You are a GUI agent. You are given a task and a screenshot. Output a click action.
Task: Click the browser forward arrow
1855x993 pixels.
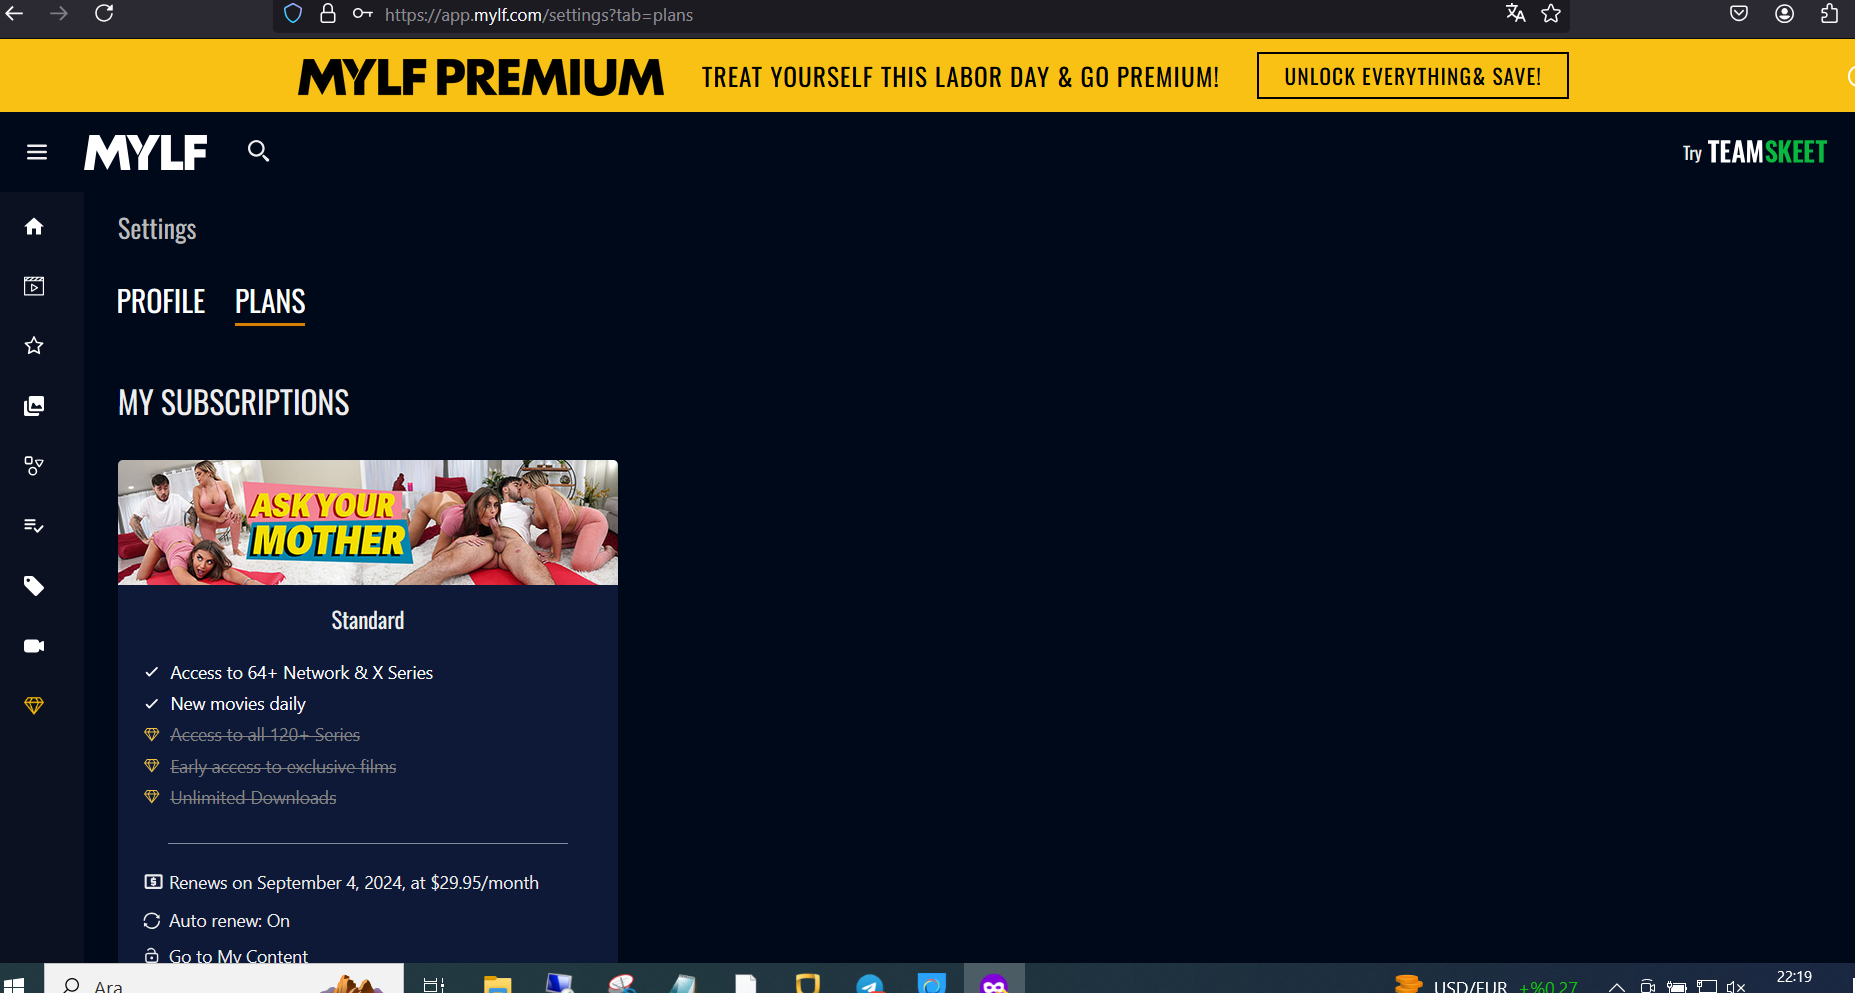point(59,14)
